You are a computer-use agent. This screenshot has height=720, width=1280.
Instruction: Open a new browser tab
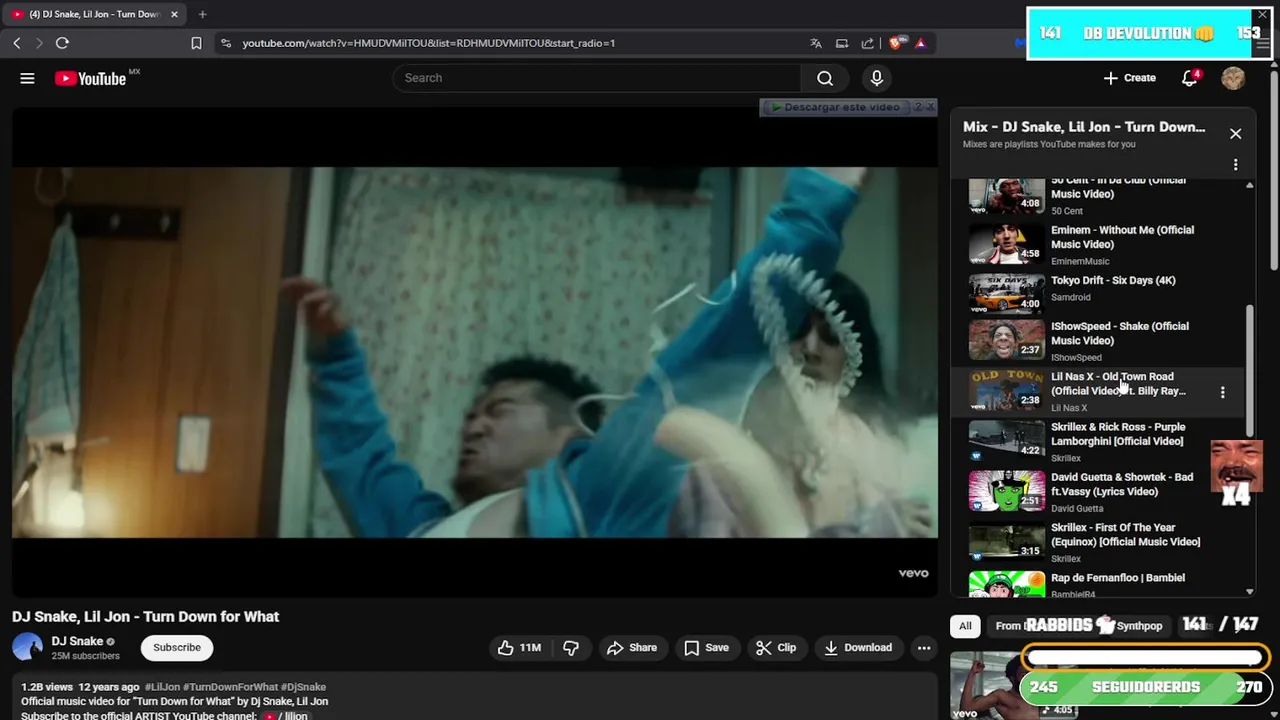click(202, 14)
